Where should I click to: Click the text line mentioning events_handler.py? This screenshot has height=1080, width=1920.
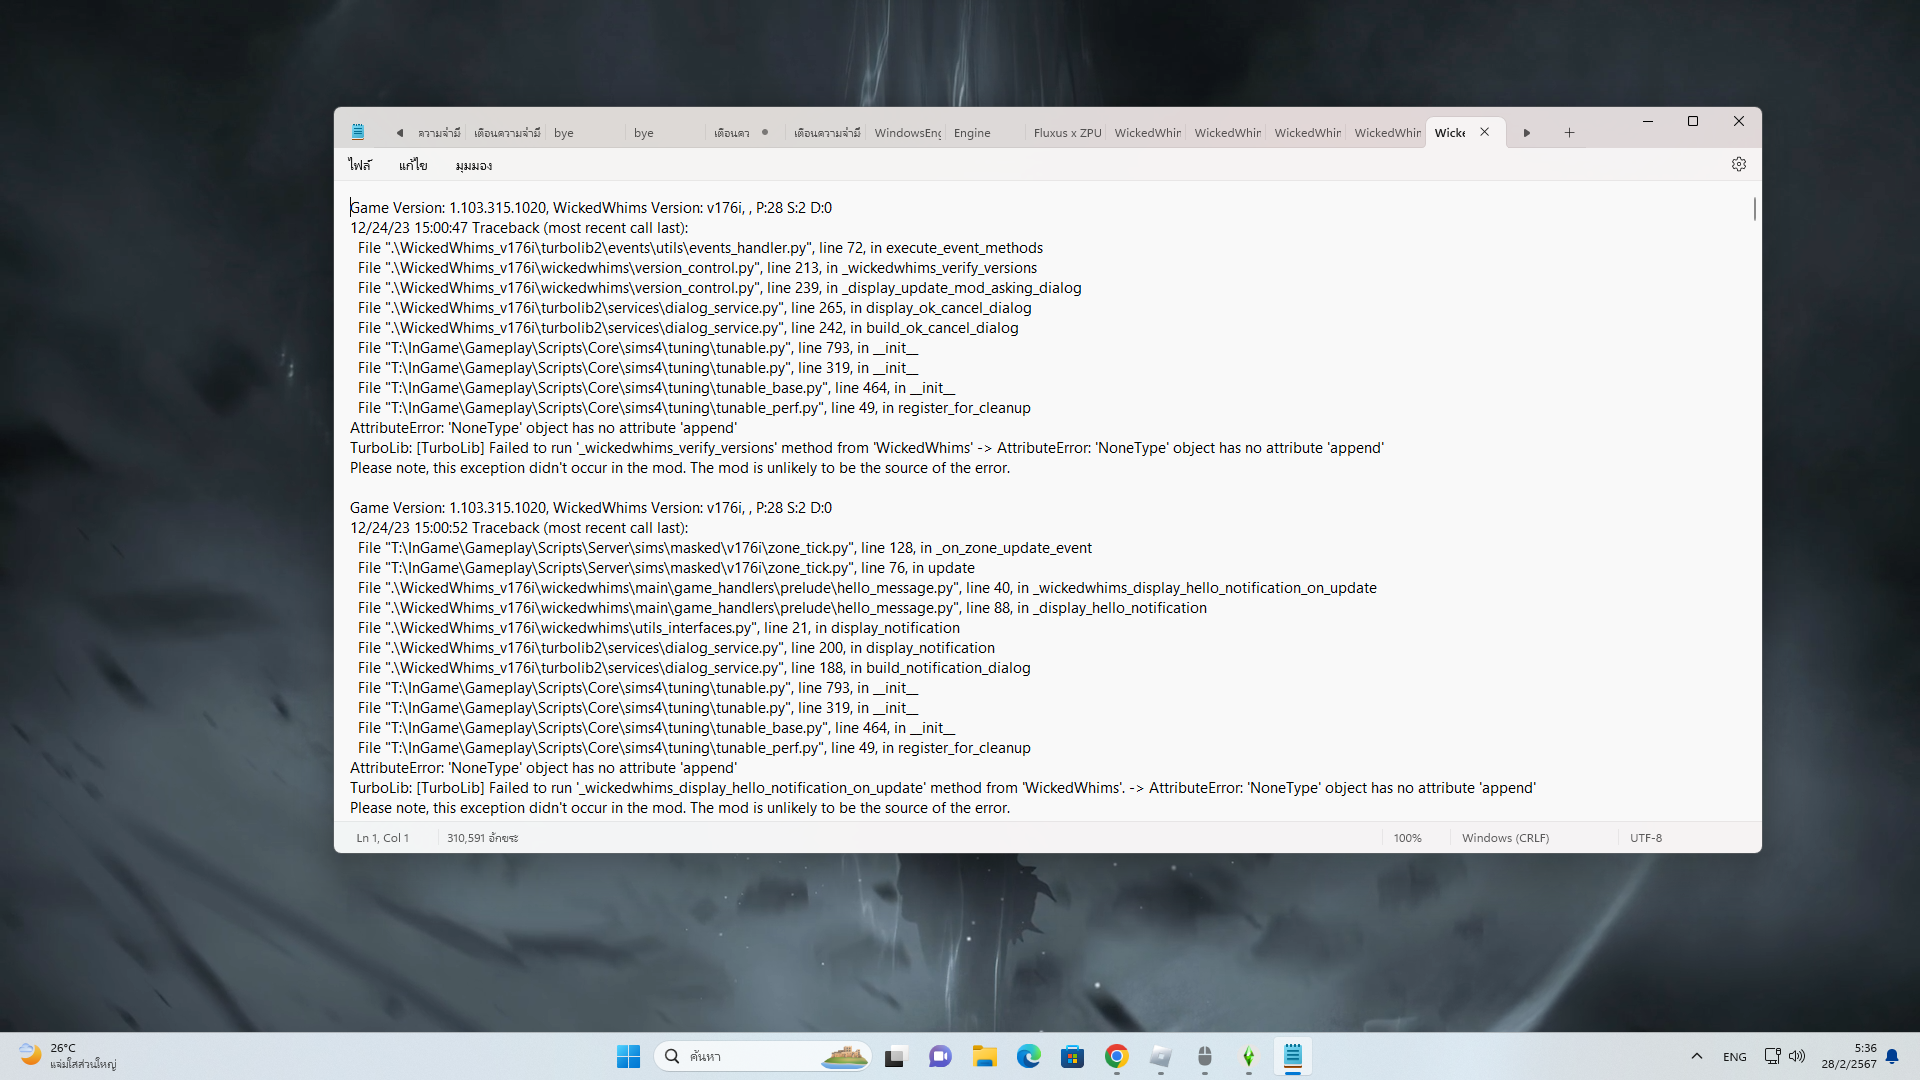point(700,248)
